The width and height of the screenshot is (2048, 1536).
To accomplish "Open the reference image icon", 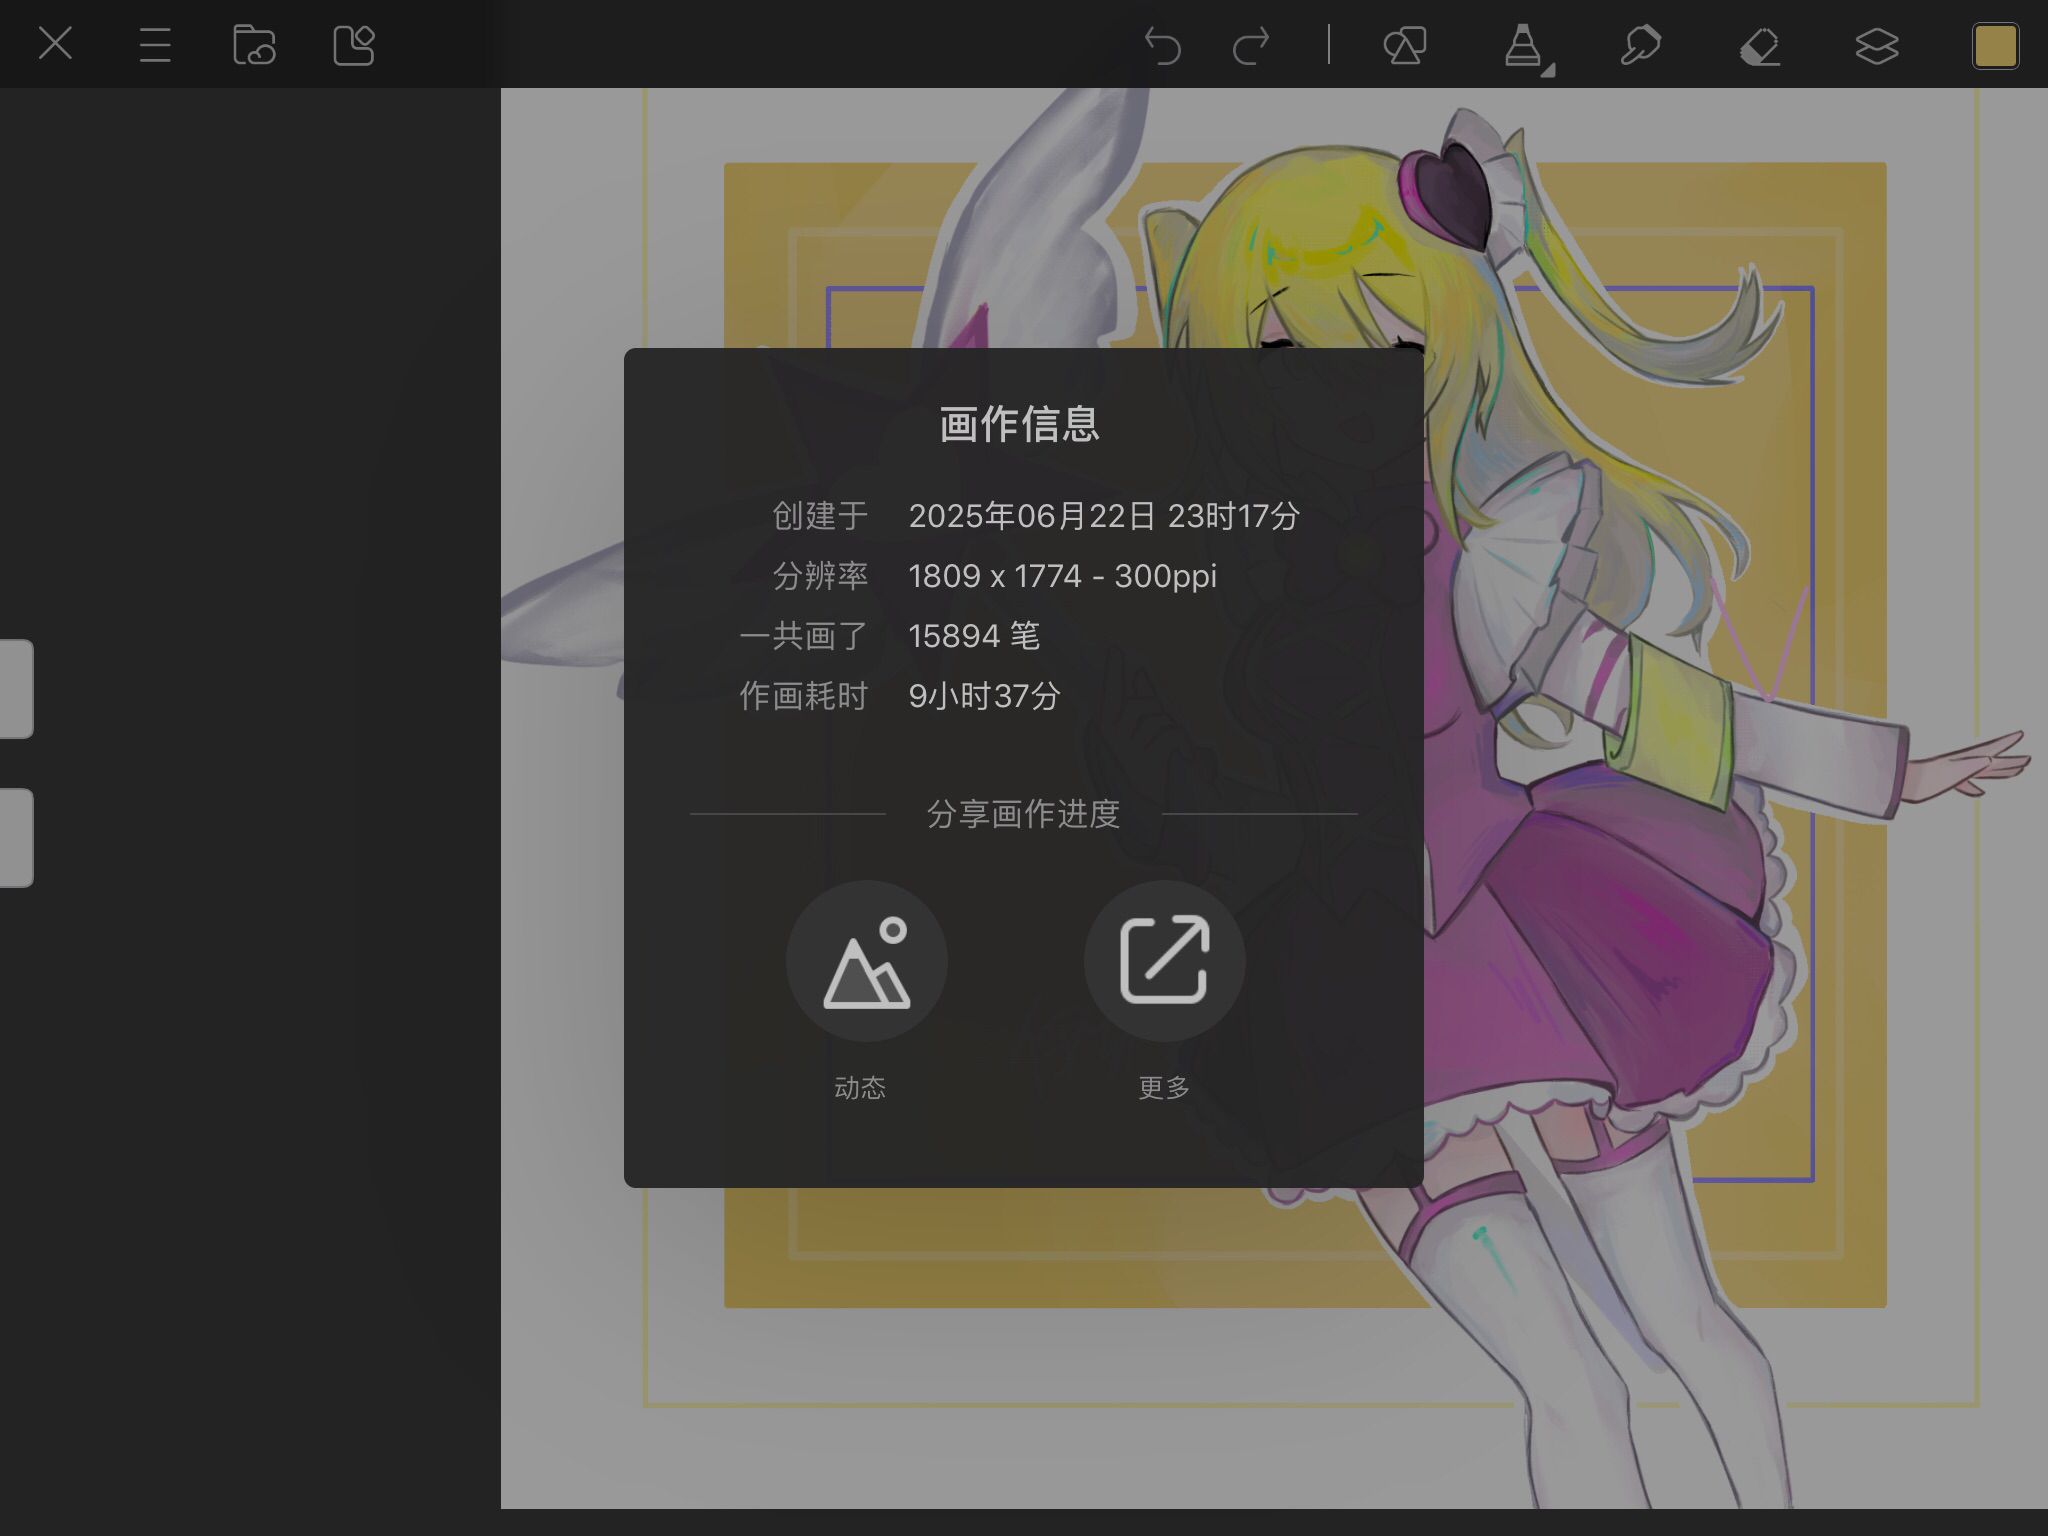I will (353, 45).
